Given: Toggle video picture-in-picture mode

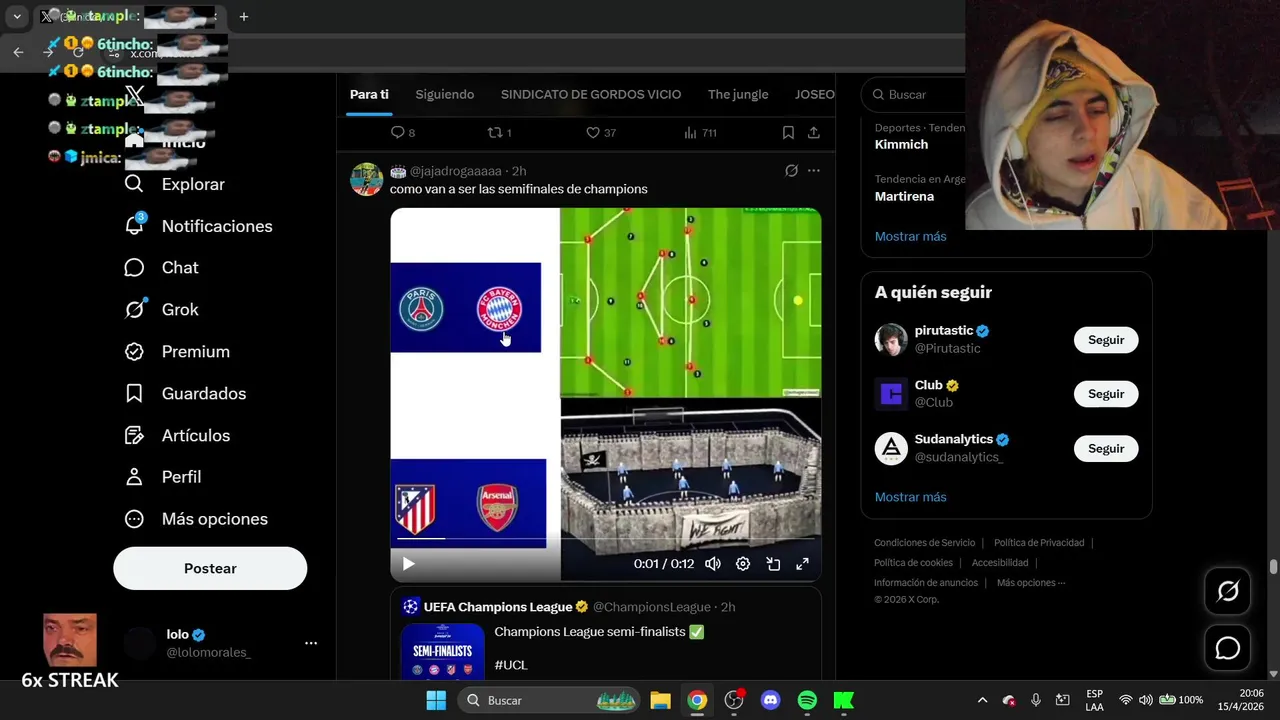Looking at the screenshot, I should tap(773, 564).
